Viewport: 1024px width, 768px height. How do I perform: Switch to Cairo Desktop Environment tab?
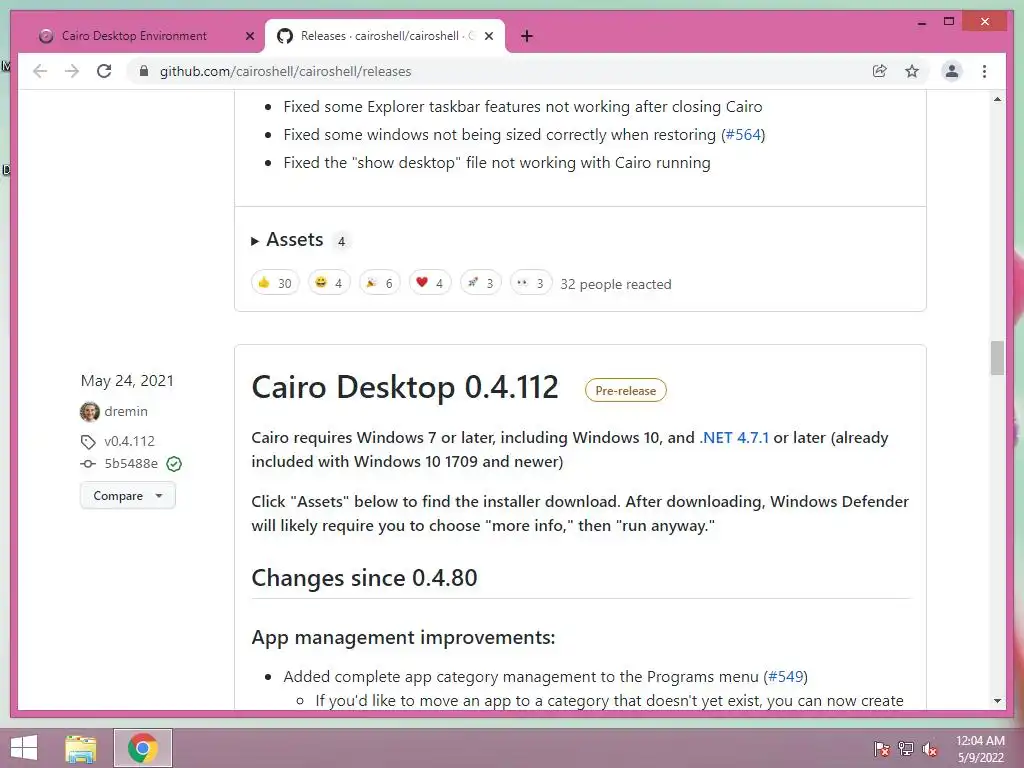point(134,36)
